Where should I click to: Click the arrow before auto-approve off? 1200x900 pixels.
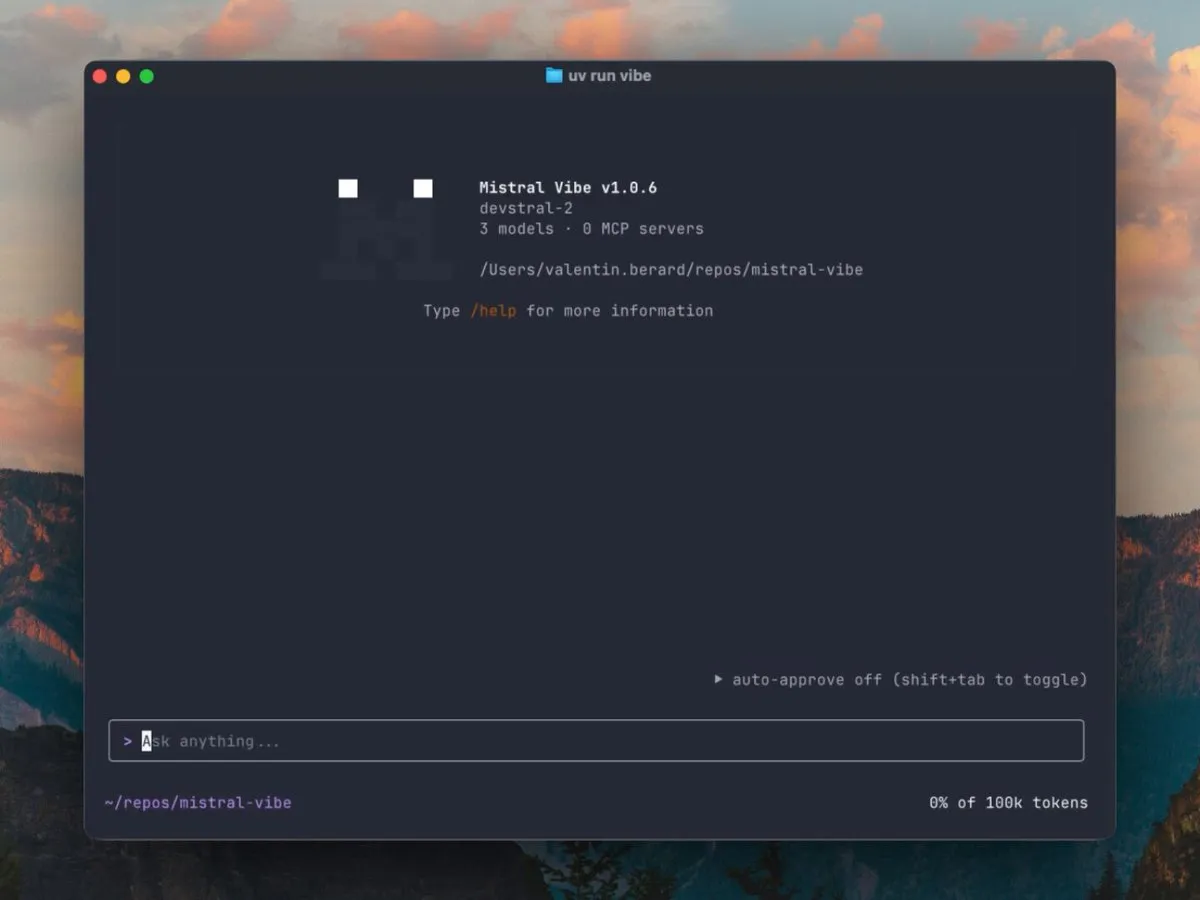tap(718, 679)
